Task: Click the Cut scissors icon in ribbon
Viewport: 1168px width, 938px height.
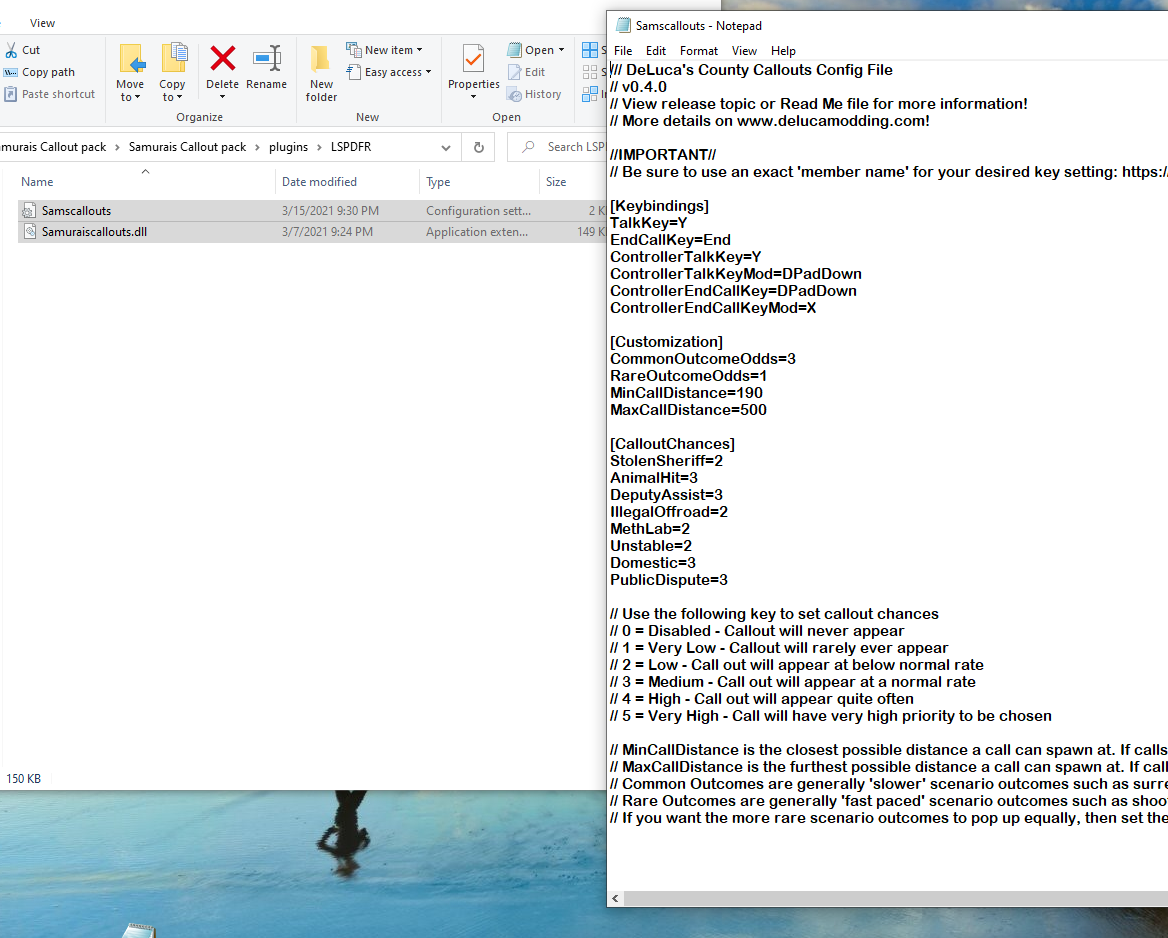Action: 11,50
